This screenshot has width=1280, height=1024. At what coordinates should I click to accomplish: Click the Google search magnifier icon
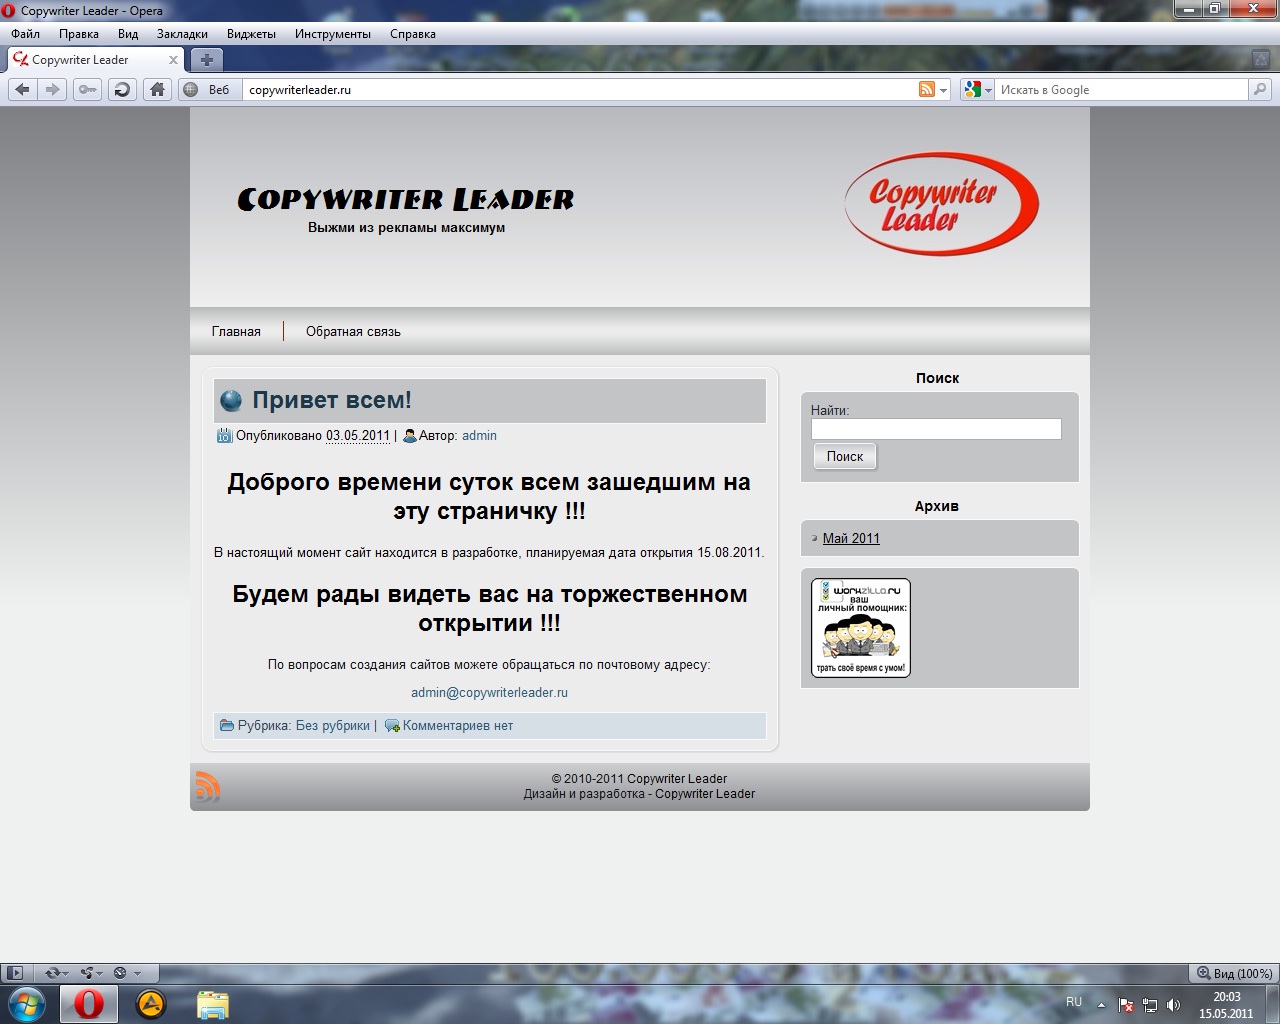[1259, 89]
